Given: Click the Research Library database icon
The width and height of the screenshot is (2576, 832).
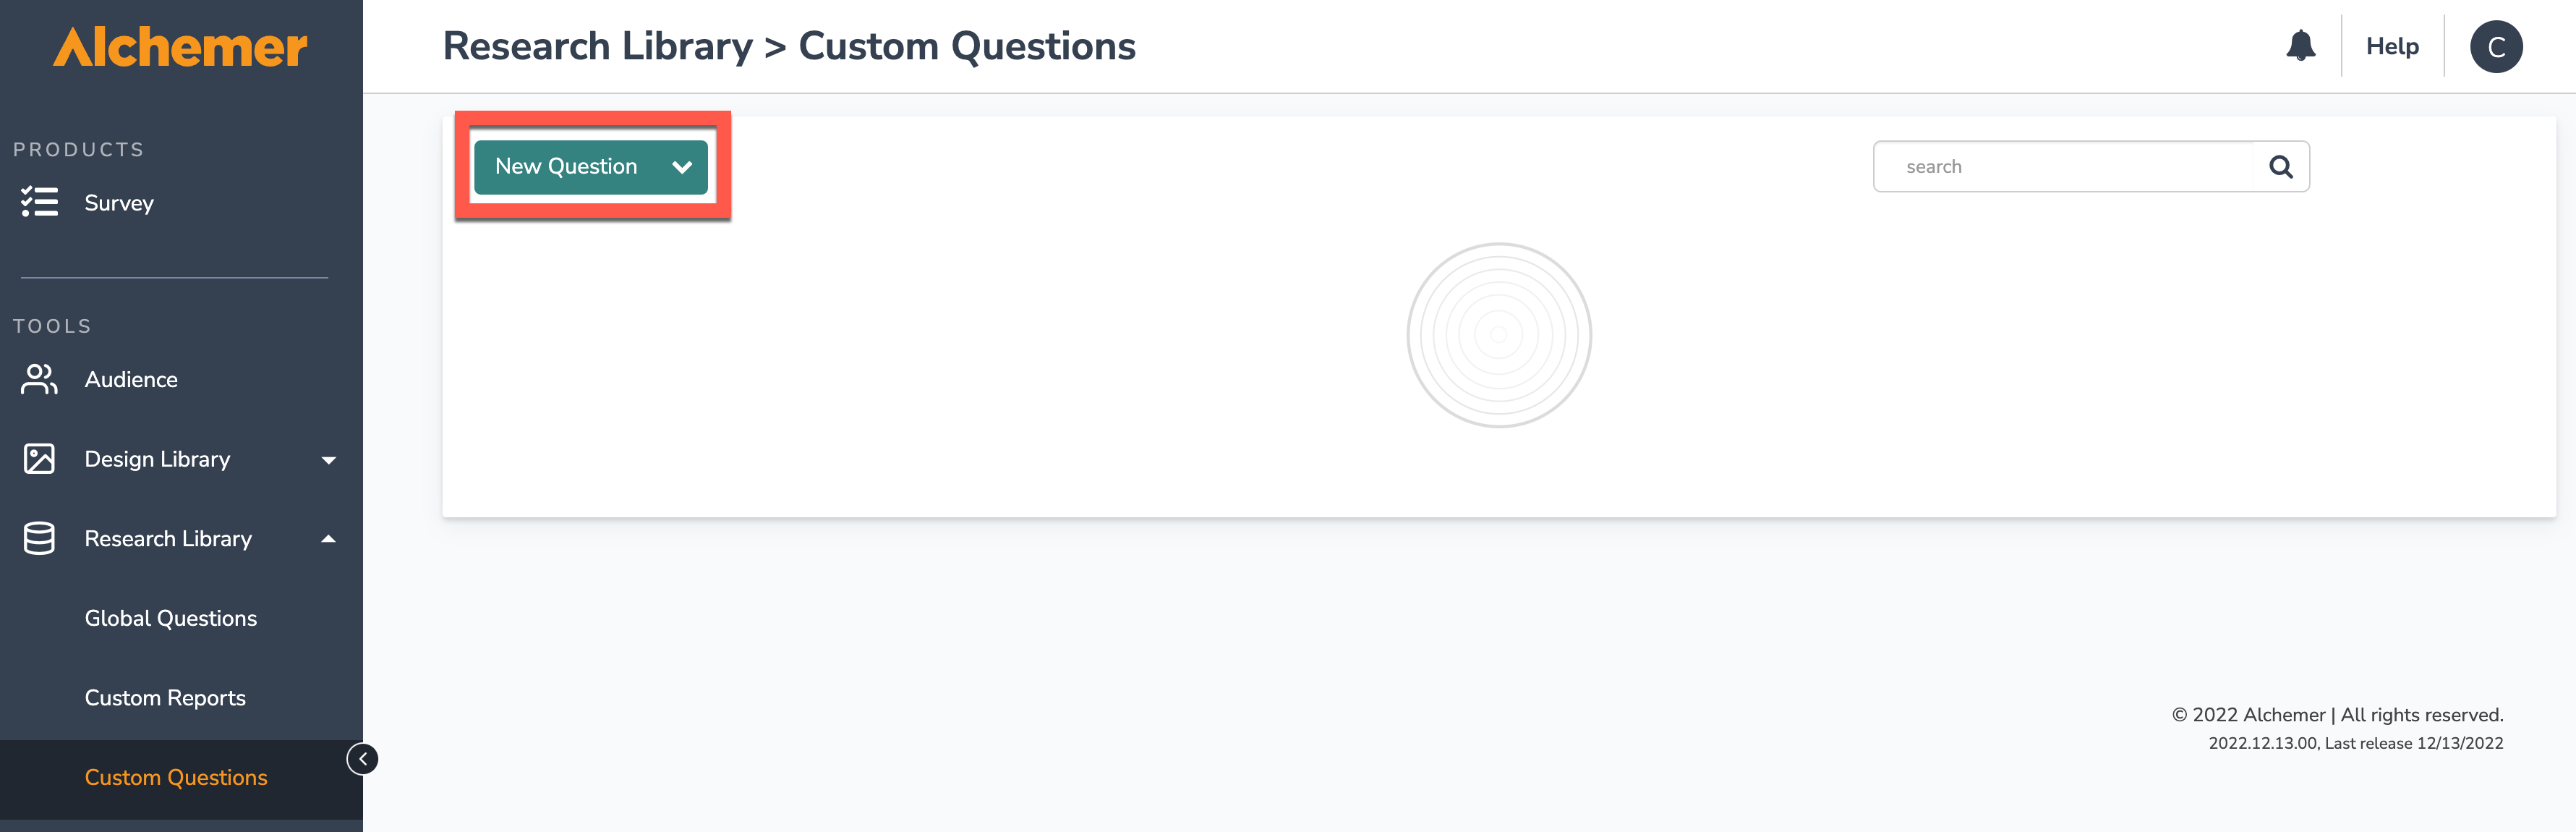Looking at the screenshot, I should coord(39,538).
